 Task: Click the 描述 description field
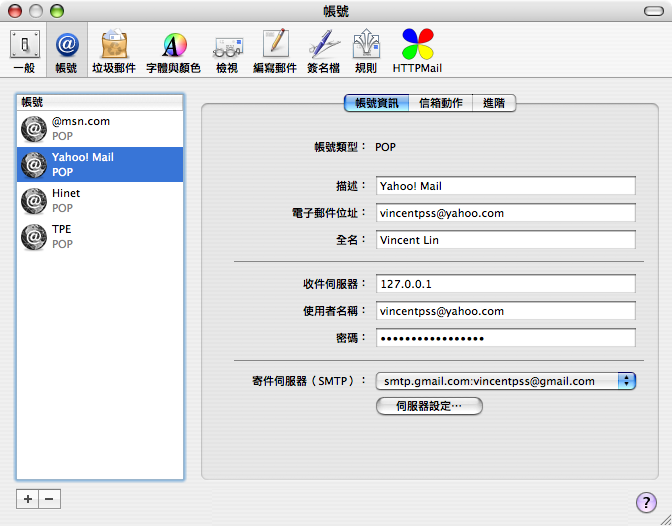[506, 186]
